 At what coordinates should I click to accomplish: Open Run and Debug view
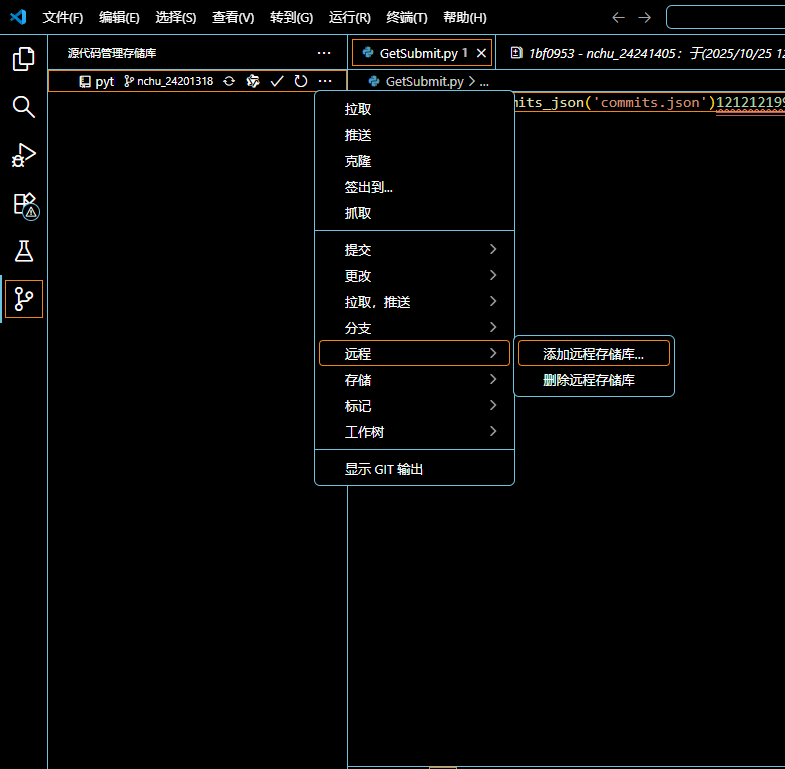pyautogui.click(x=24, y=155)
